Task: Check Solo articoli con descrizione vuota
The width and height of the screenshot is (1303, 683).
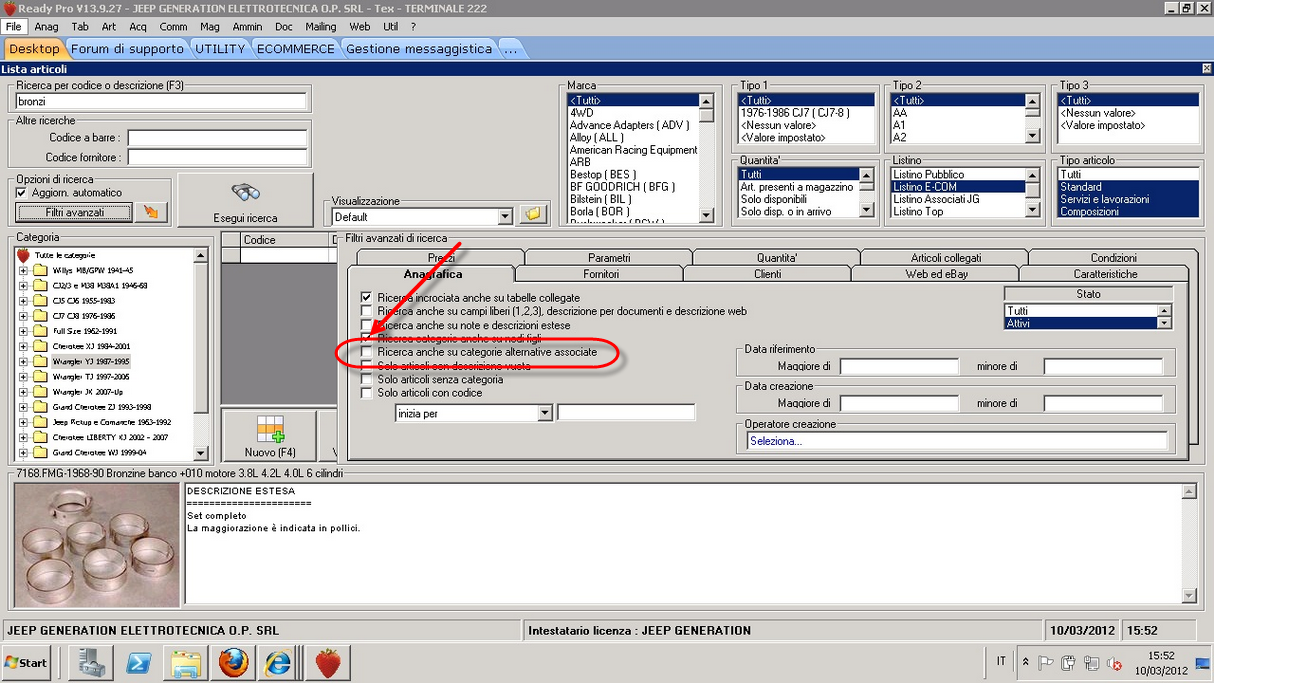Action: (x=367, y=366)
